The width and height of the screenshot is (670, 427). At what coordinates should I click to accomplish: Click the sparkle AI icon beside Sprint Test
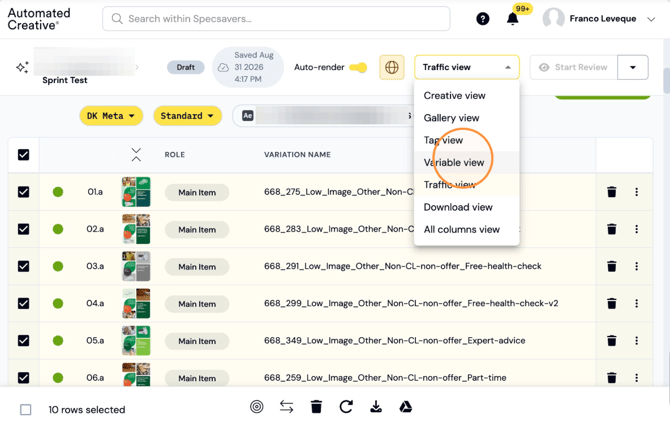coord(22,67)
